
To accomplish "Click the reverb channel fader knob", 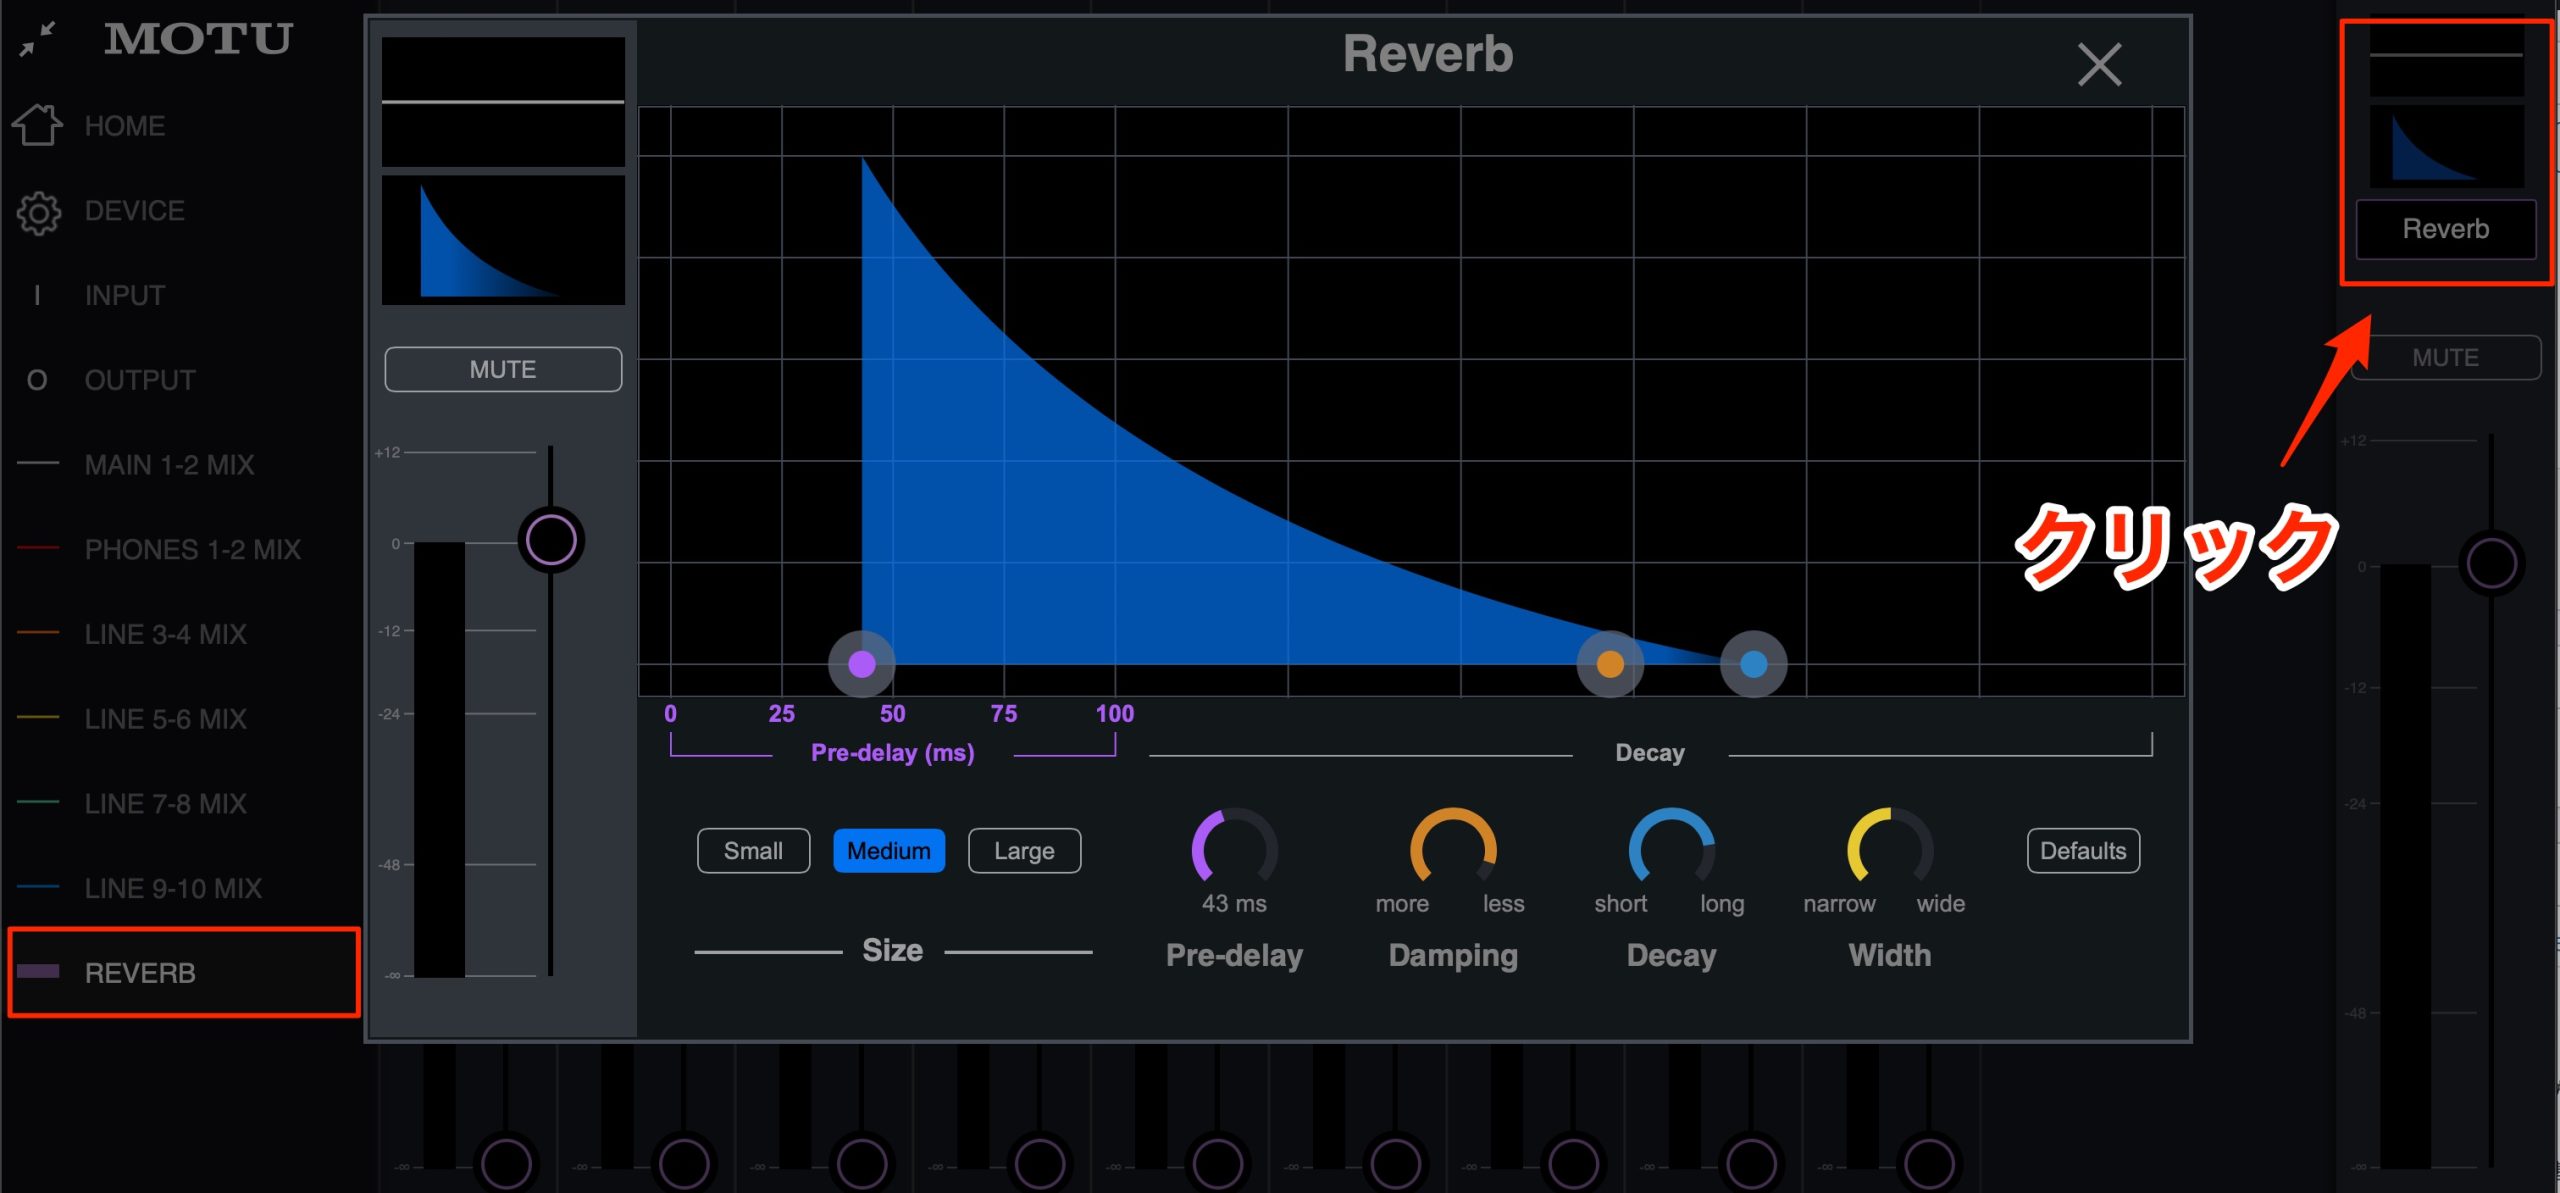I will click(551, 540).
